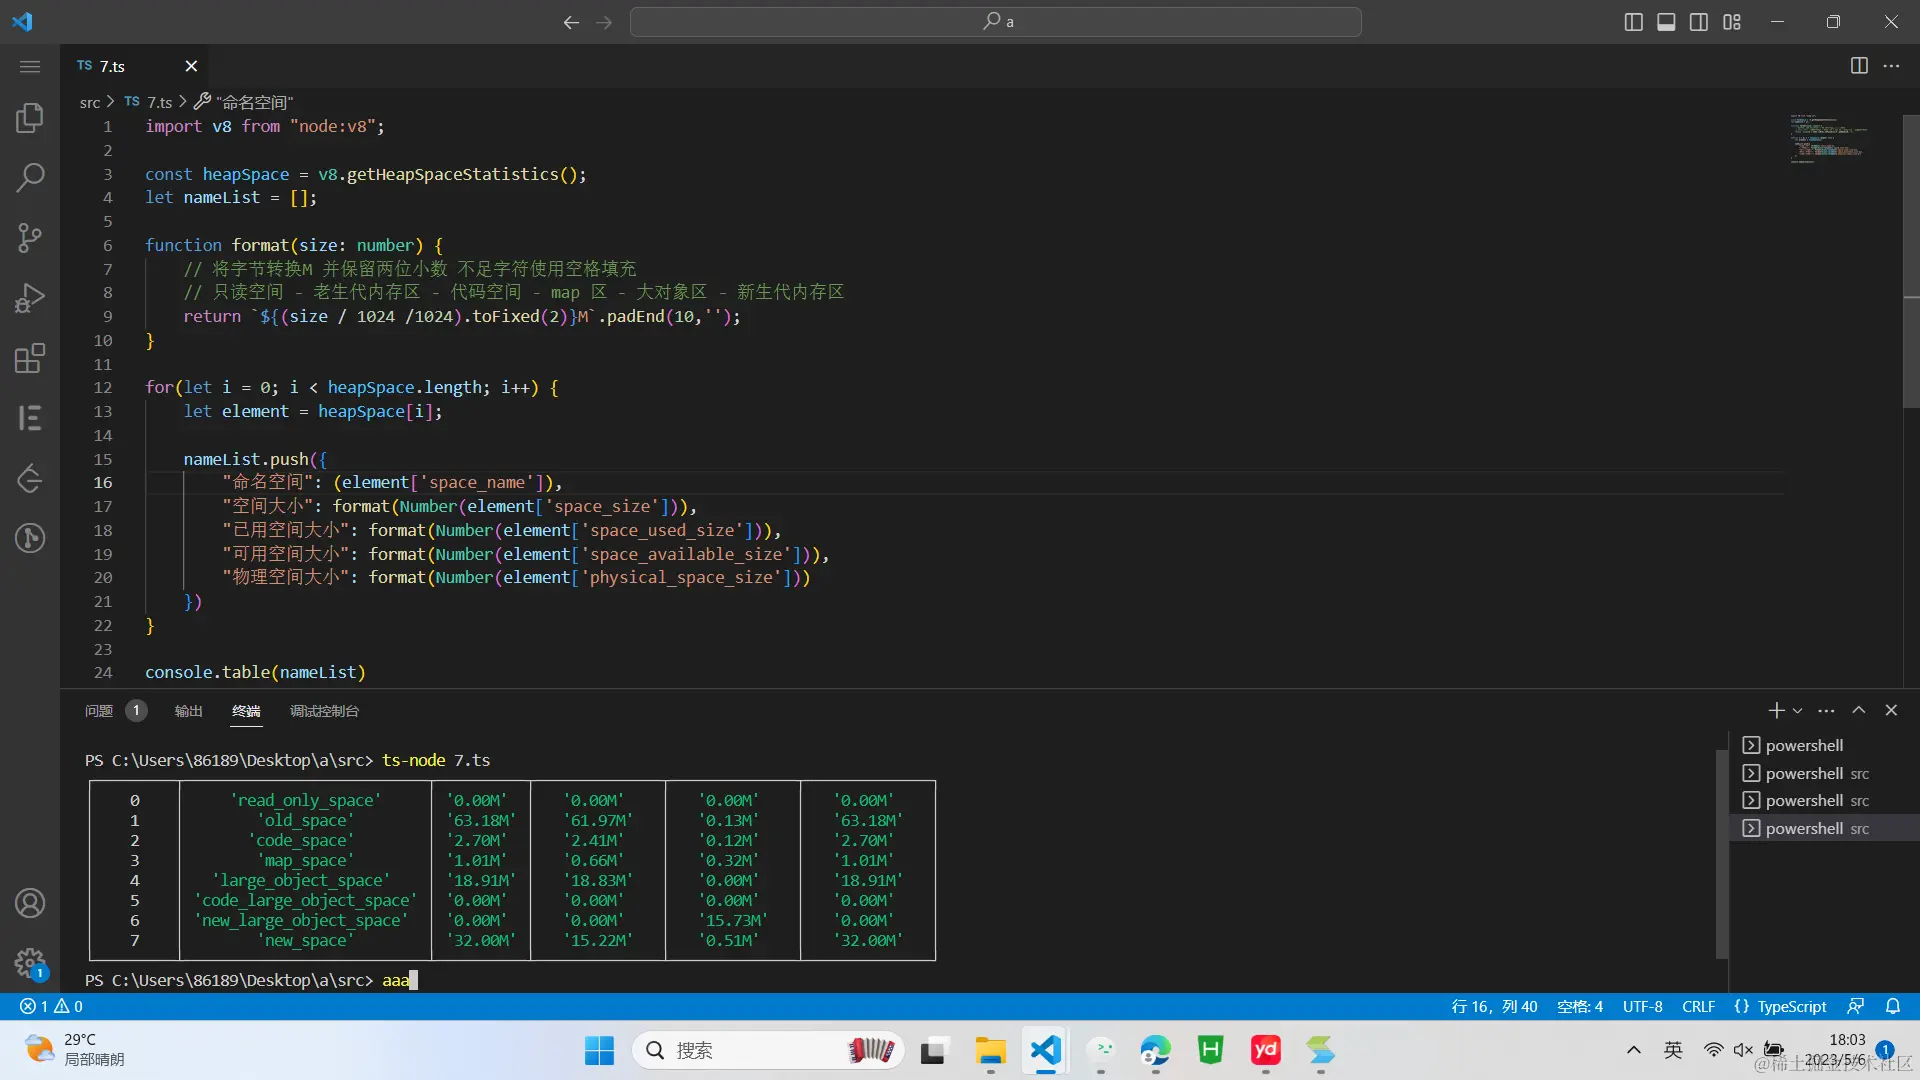
Task: Open the Manage gear settings icon
Action: point(30,963)
